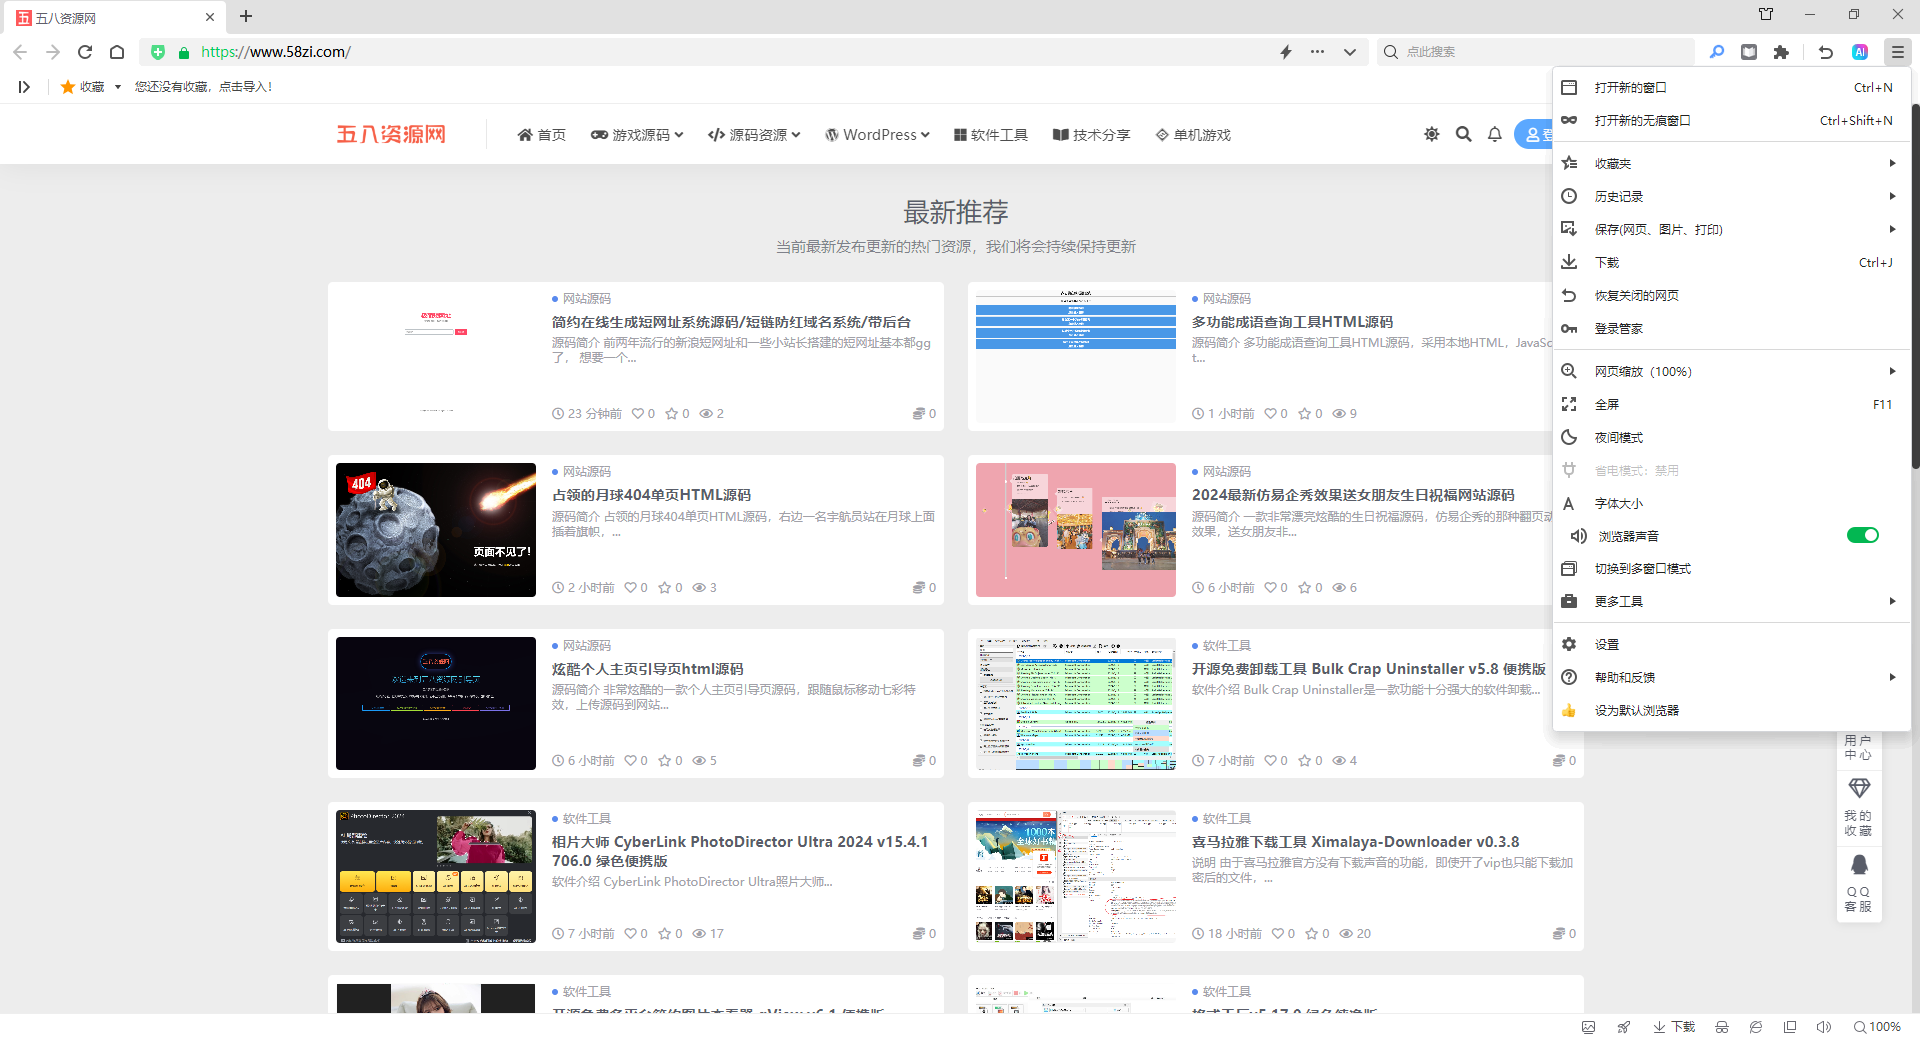This screenshot has width=1920, height=1040.
Task: Enable 夜间模式 from menu
Action: coord(1731,438)
